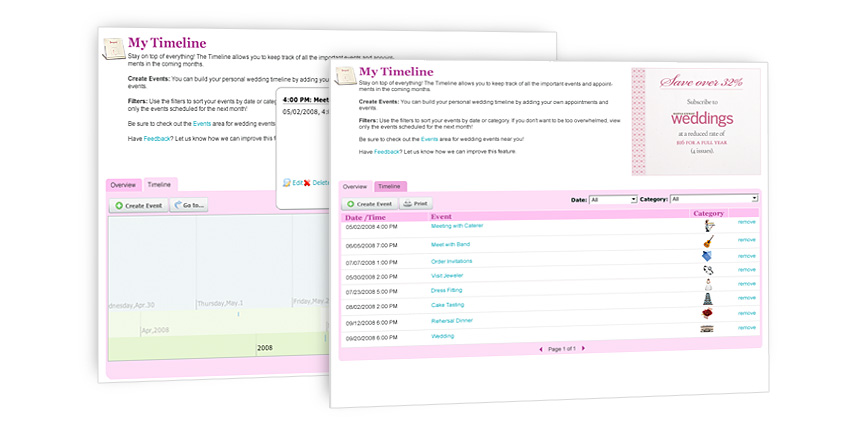Open the Category filter dropdown
The image size is (852, 437).
(714, 199)
